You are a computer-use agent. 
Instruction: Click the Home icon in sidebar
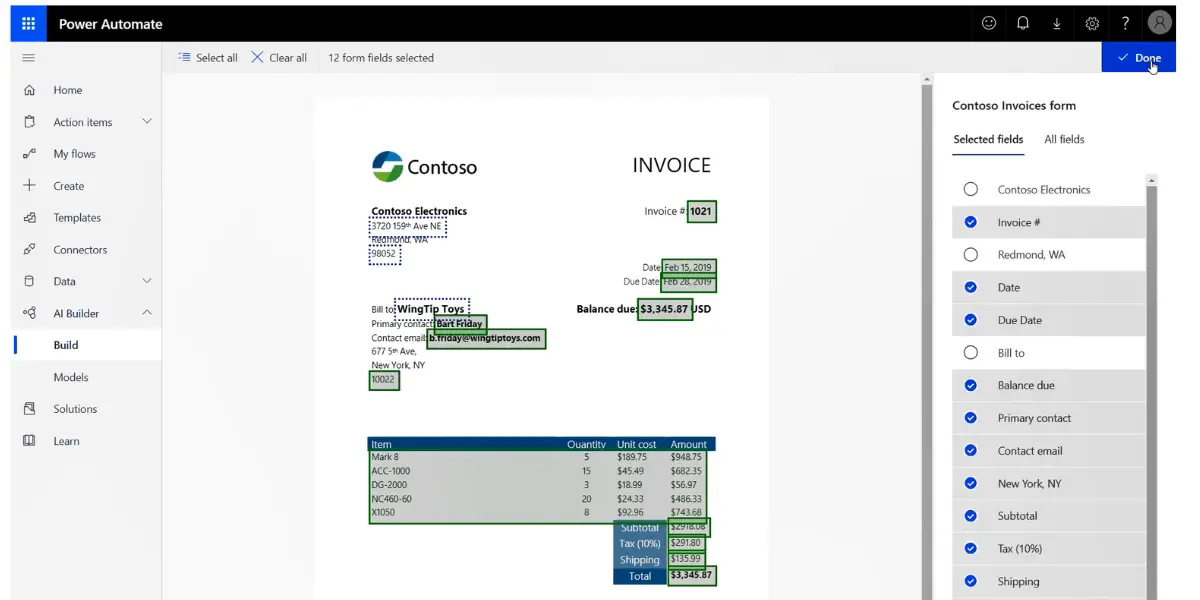29,90
